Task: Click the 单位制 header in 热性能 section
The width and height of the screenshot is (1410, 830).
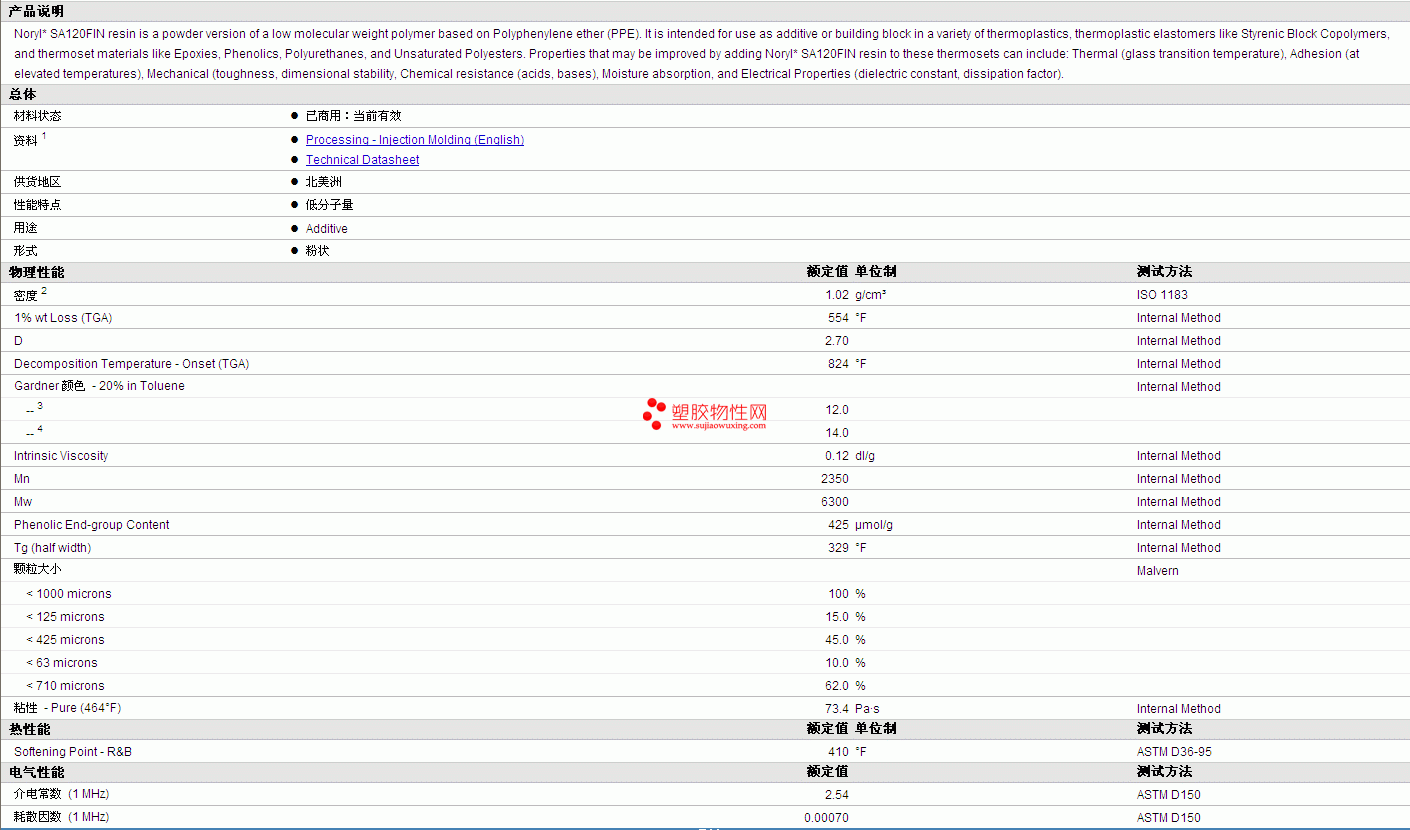Action: point(876,729)
